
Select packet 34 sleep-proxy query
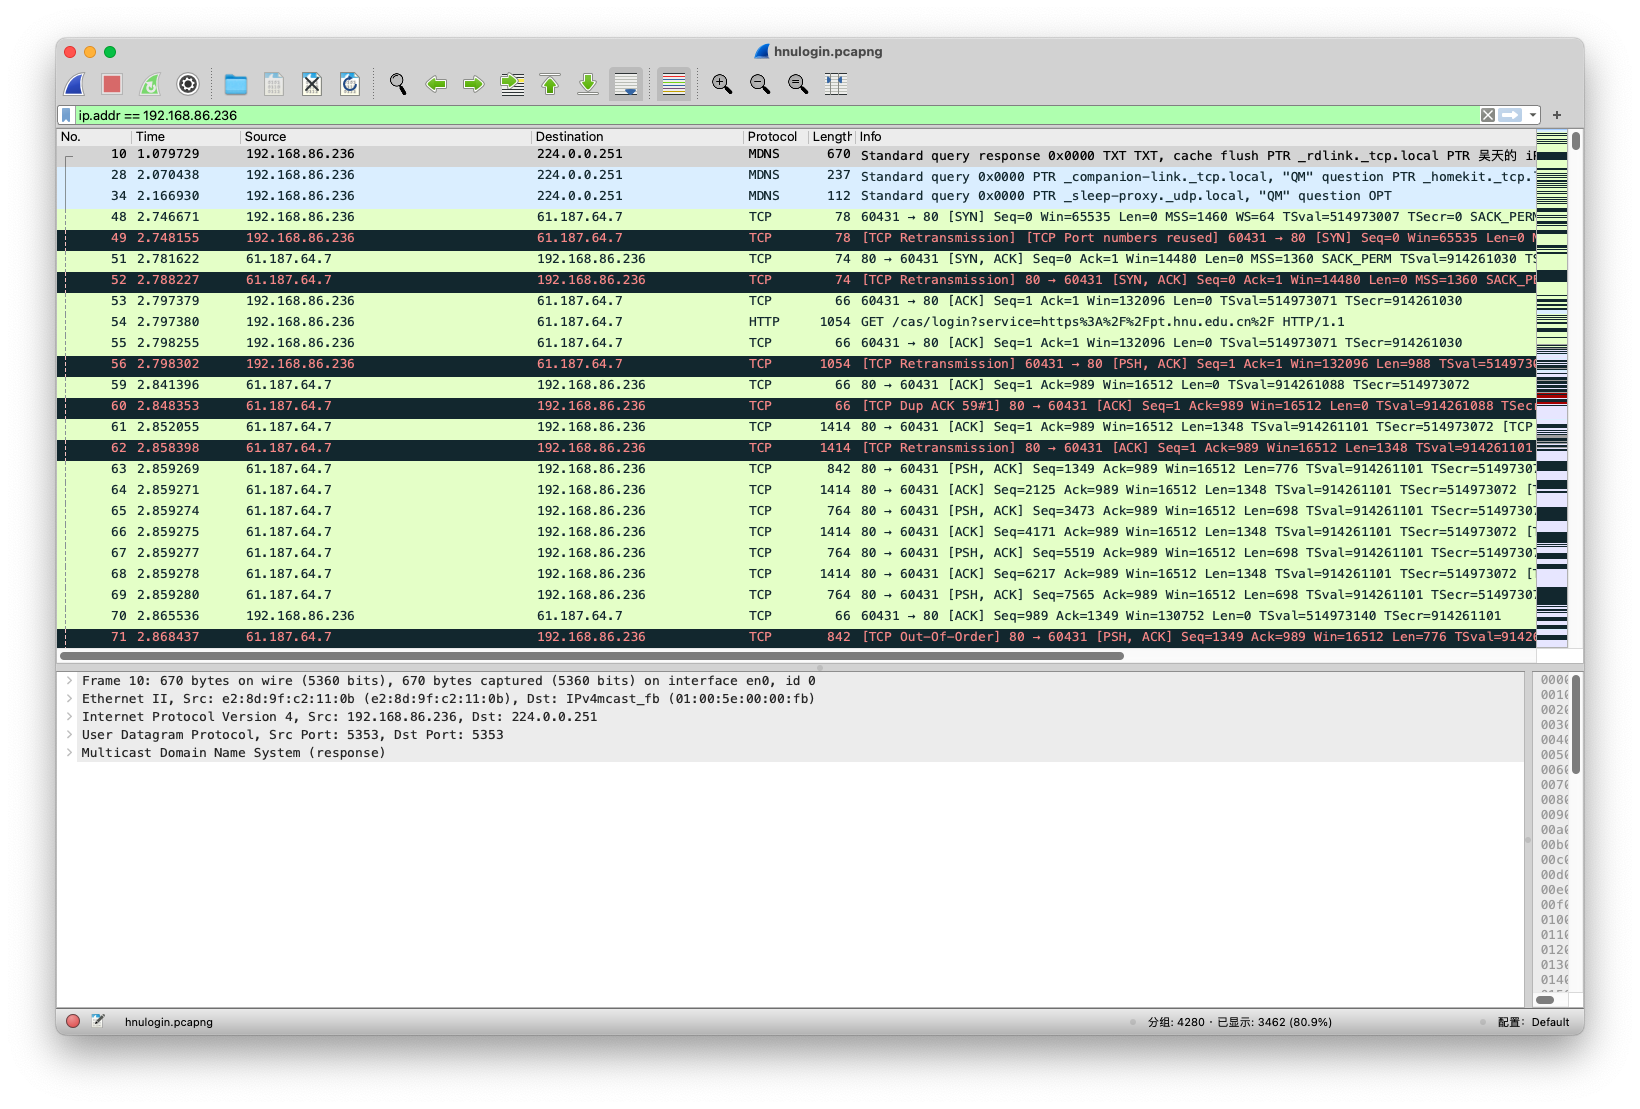(796, 197)
